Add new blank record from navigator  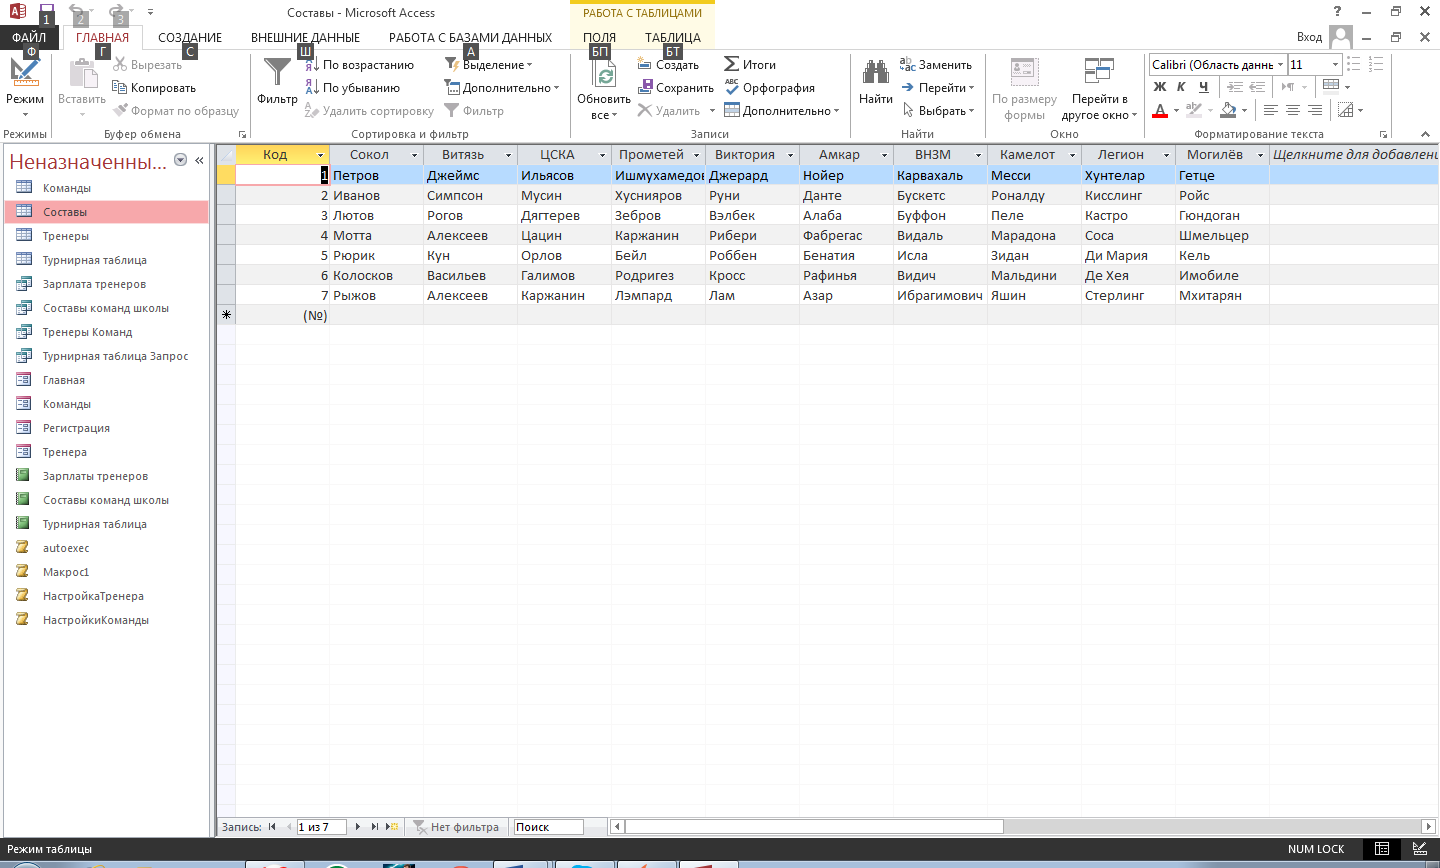click(x=393, y=827)
